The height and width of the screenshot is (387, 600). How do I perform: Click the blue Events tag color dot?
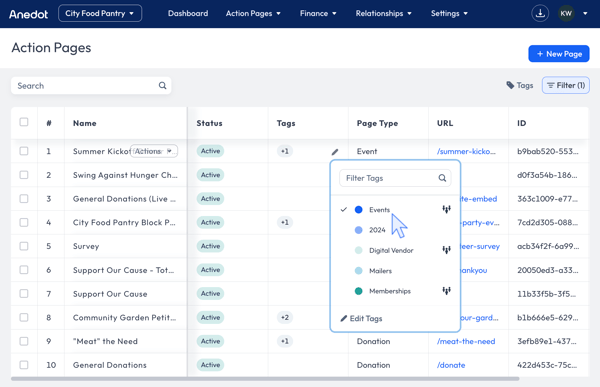(359, 209)
